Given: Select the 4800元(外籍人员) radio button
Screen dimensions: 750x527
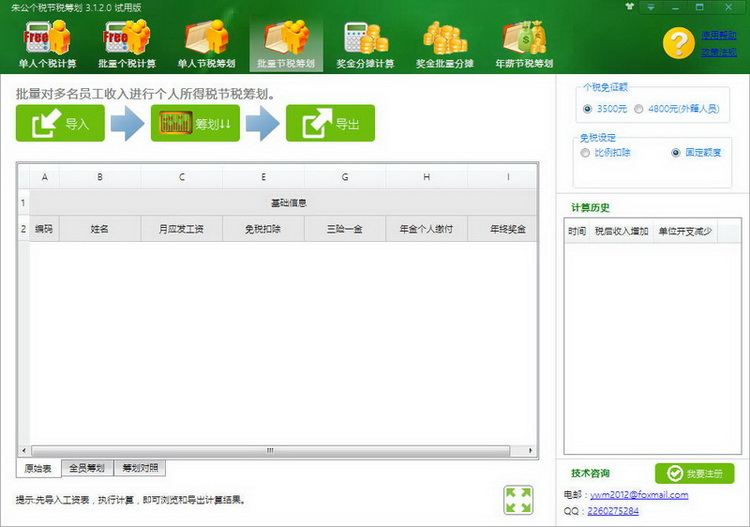Looking at the screenshot, I should point(639,109).
